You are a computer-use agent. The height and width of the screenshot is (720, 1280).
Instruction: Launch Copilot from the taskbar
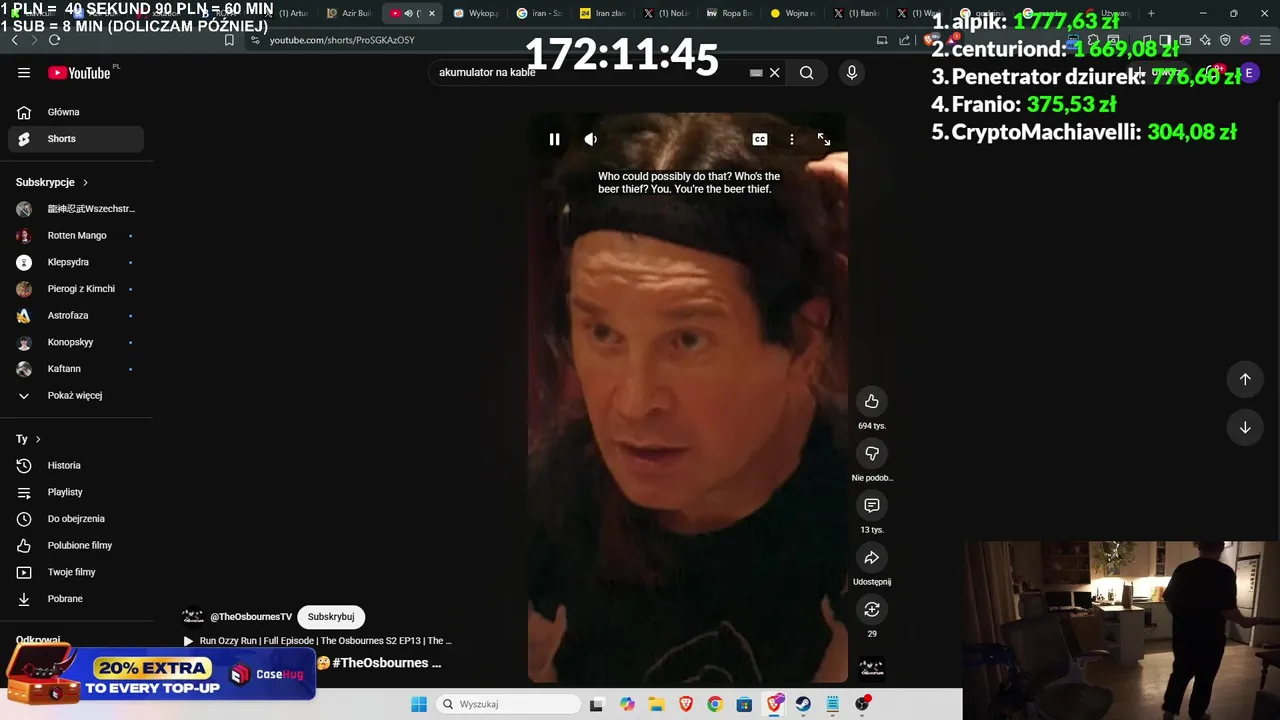coord(627,704)
